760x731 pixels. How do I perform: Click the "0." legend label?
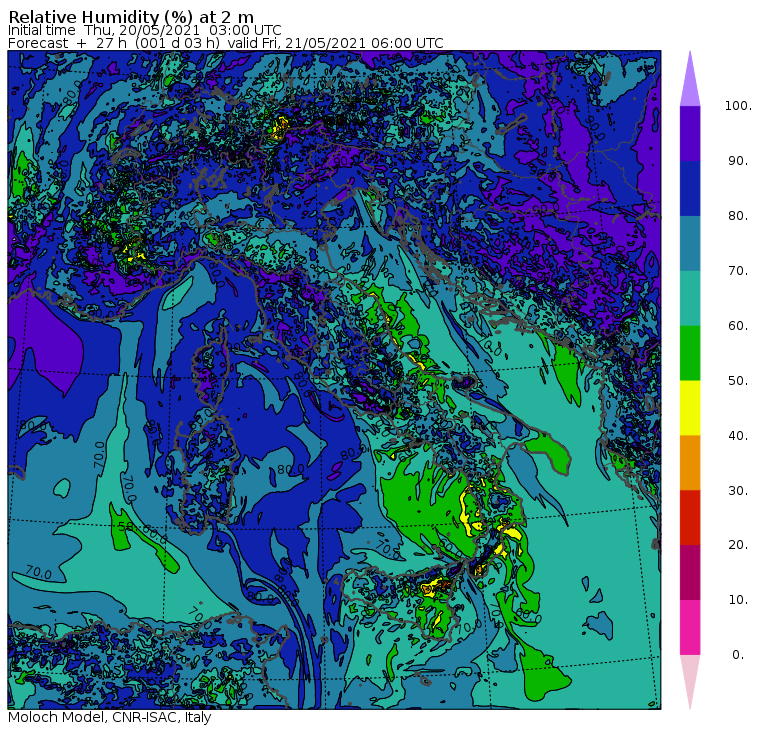point(738,654)
